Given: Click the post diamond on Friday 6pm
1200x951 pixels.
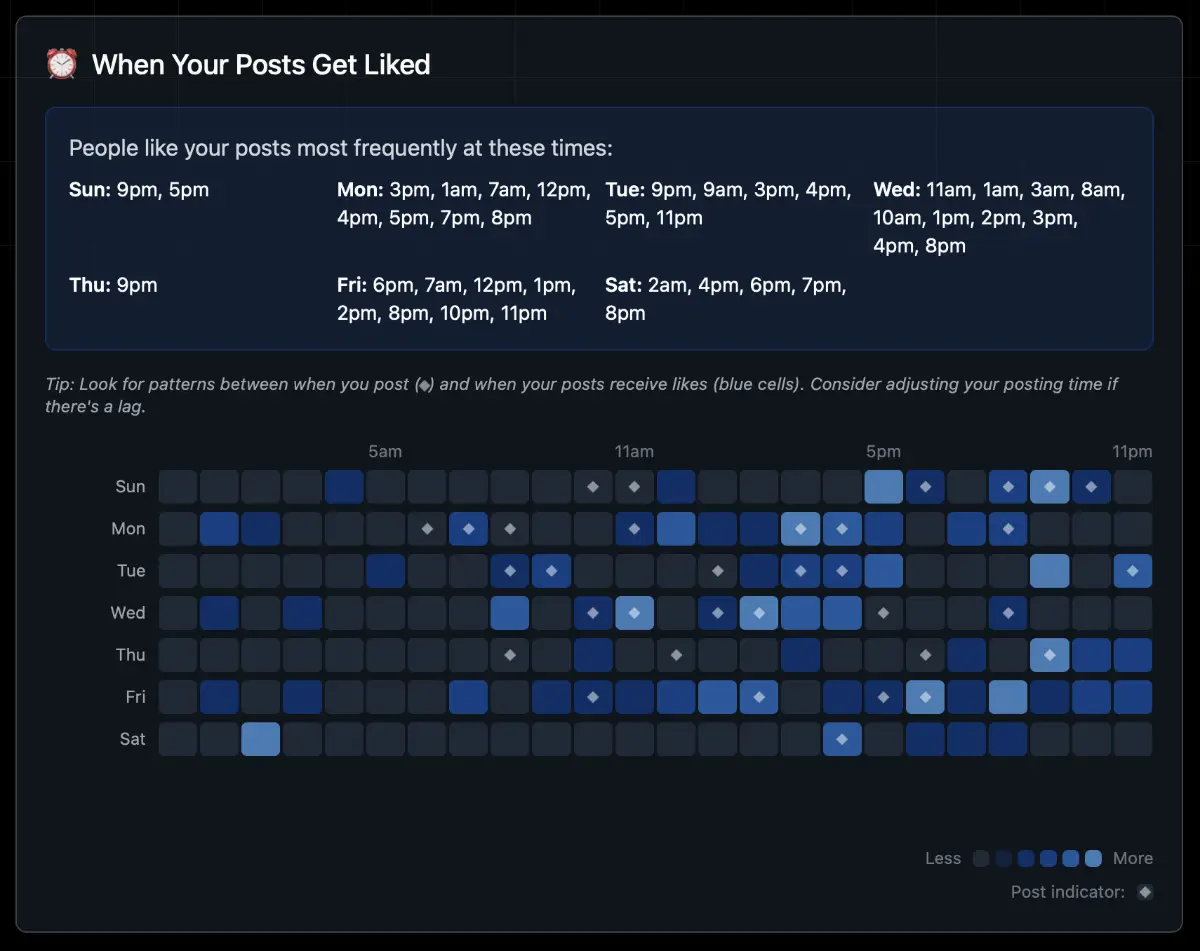Looking at the screenshot, I should tap(925, 697).
